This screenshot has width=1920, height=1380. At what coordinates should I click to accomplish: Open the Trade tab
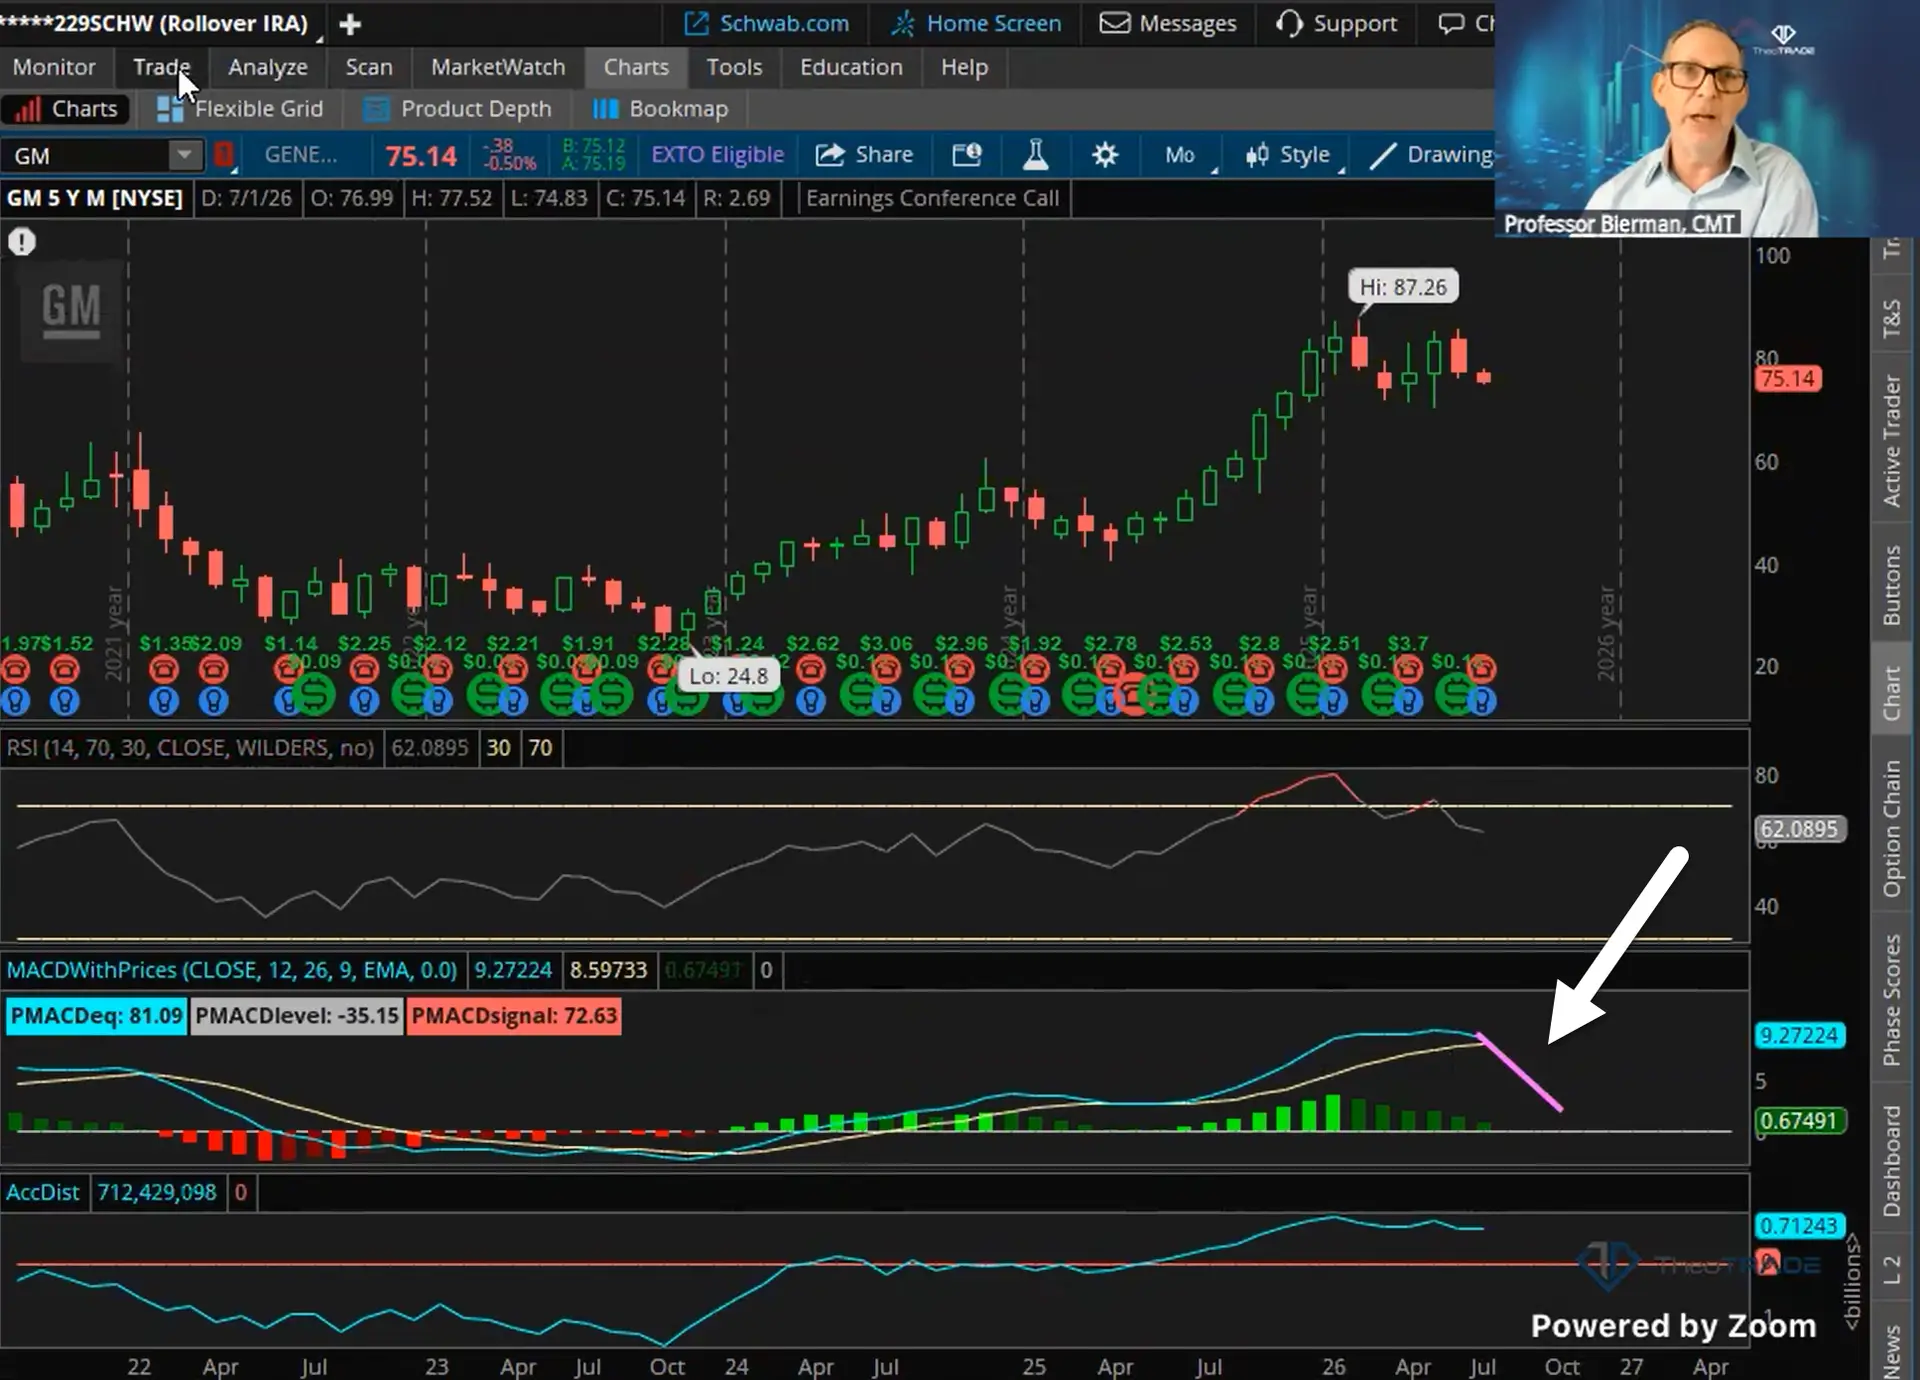pyautogui.click(x=162, y=67)
